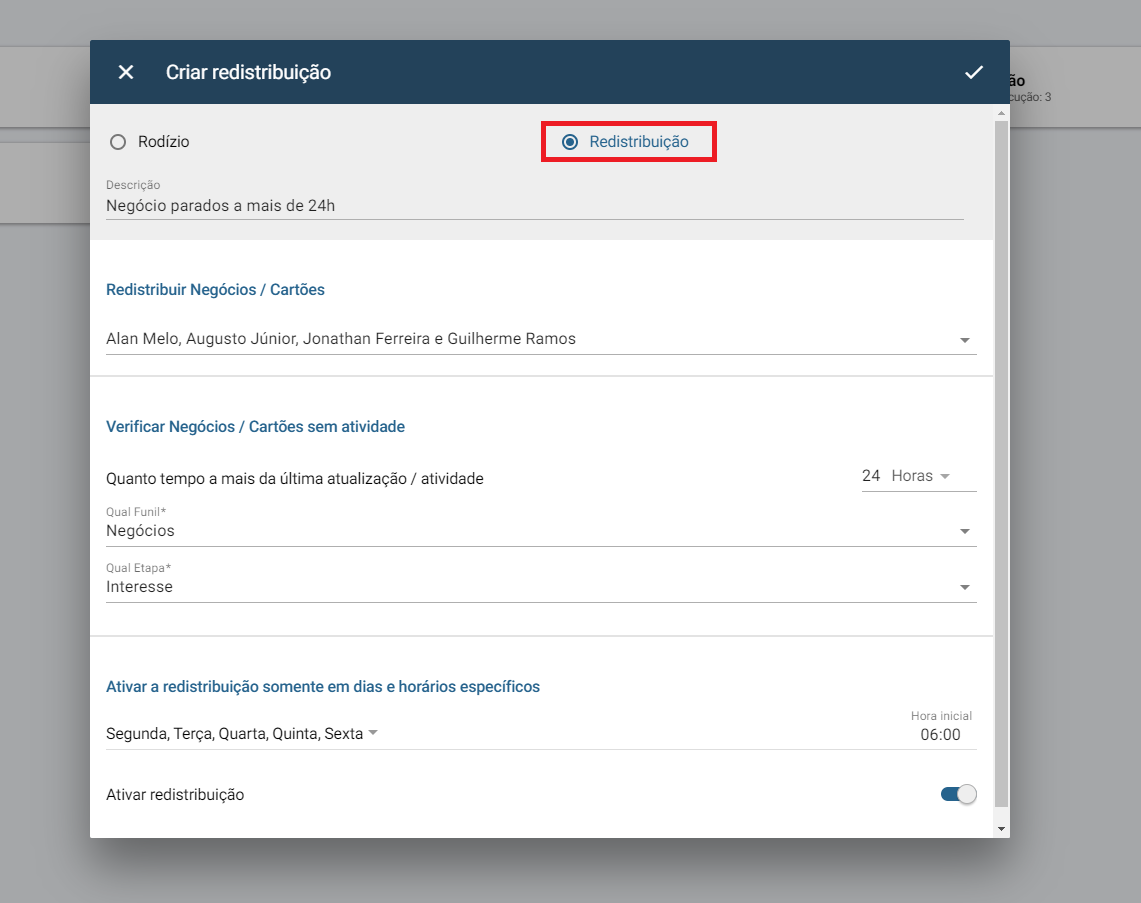This screenshot has width=1141, height=903.
Task: Click the dialog scrollbar down arrow
Action: coord(1001,829)
